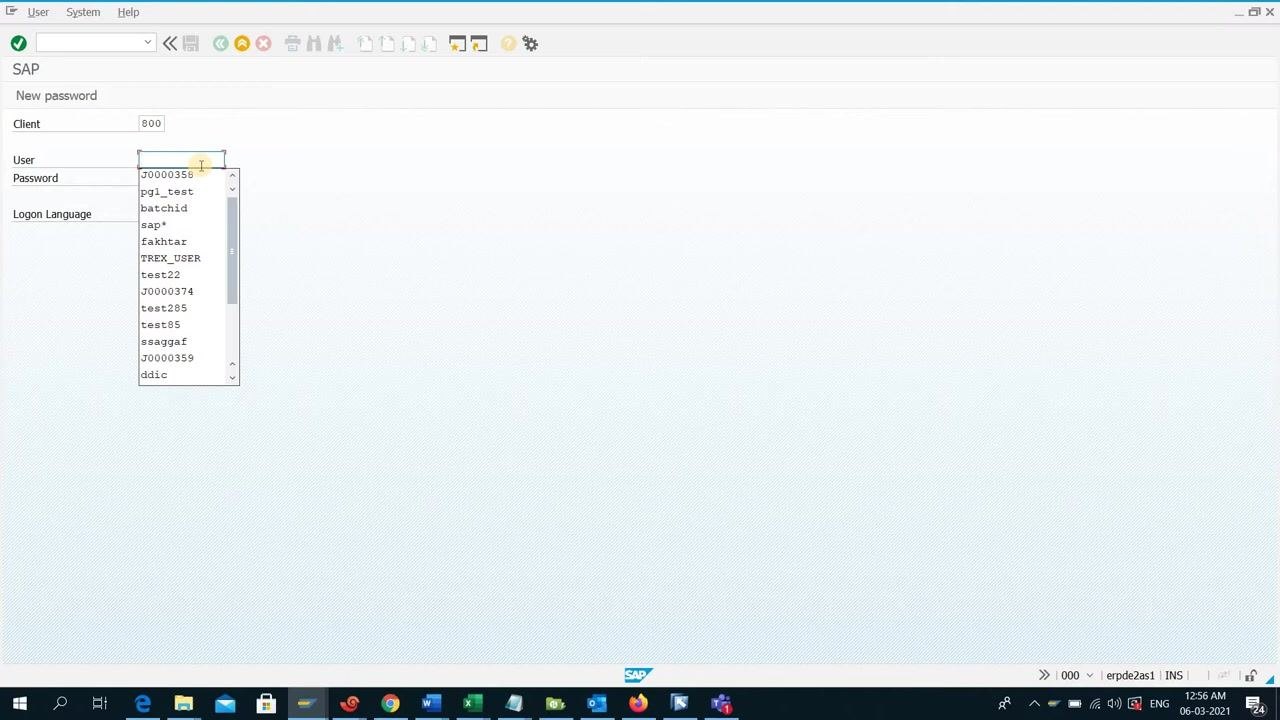Open the Help menu
The height and width of the screenshot is (720, 1280).
point(128,12)
